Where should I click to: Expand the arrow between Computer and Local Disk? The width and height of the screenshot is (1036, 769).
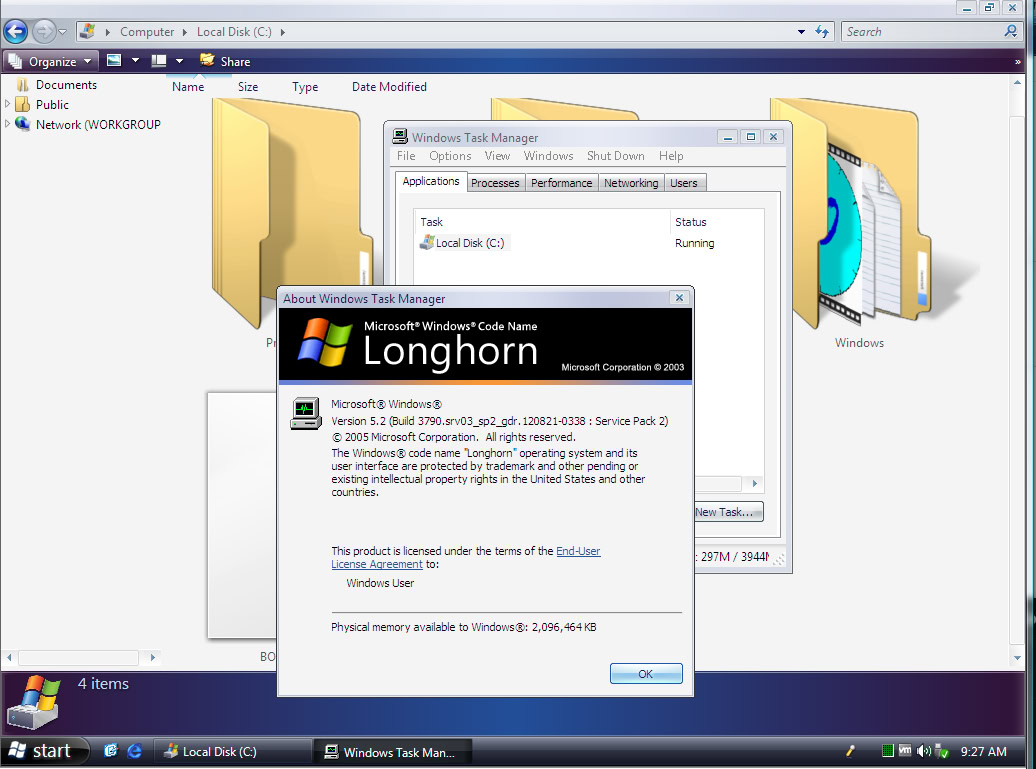click(185, 32)
